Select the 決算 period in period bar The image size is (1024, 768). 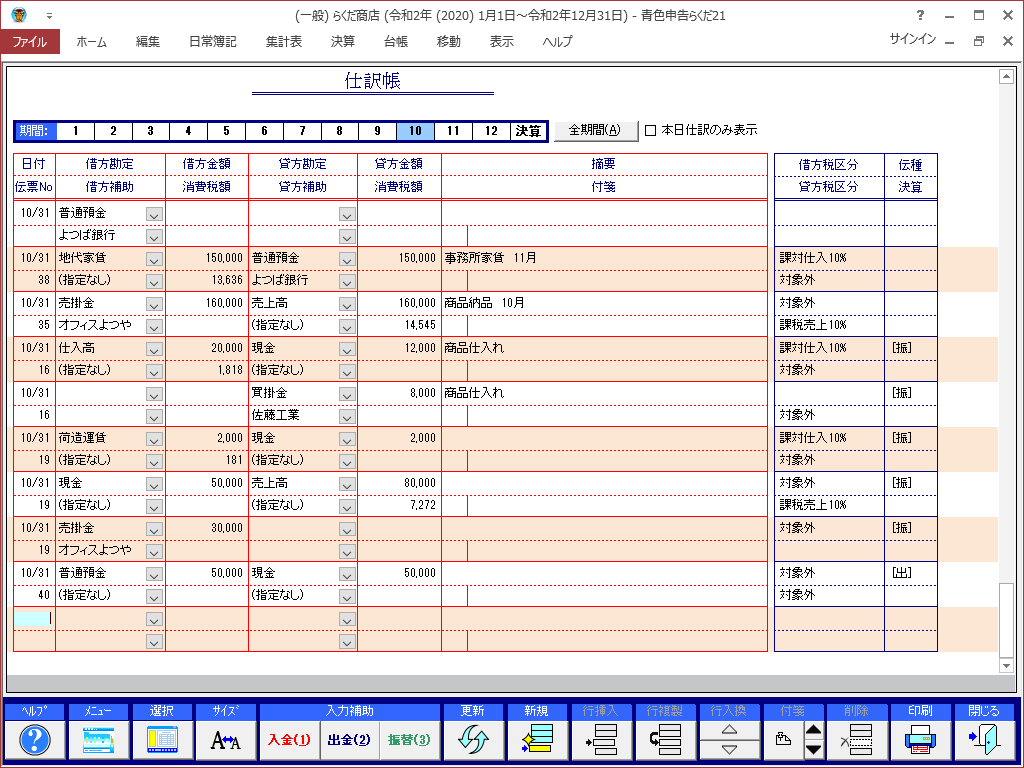[528, 131]
